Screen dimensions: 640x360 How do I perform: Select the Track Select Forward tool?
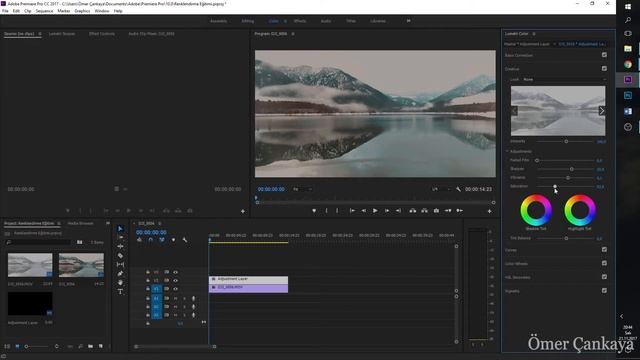tap(120, 238)
